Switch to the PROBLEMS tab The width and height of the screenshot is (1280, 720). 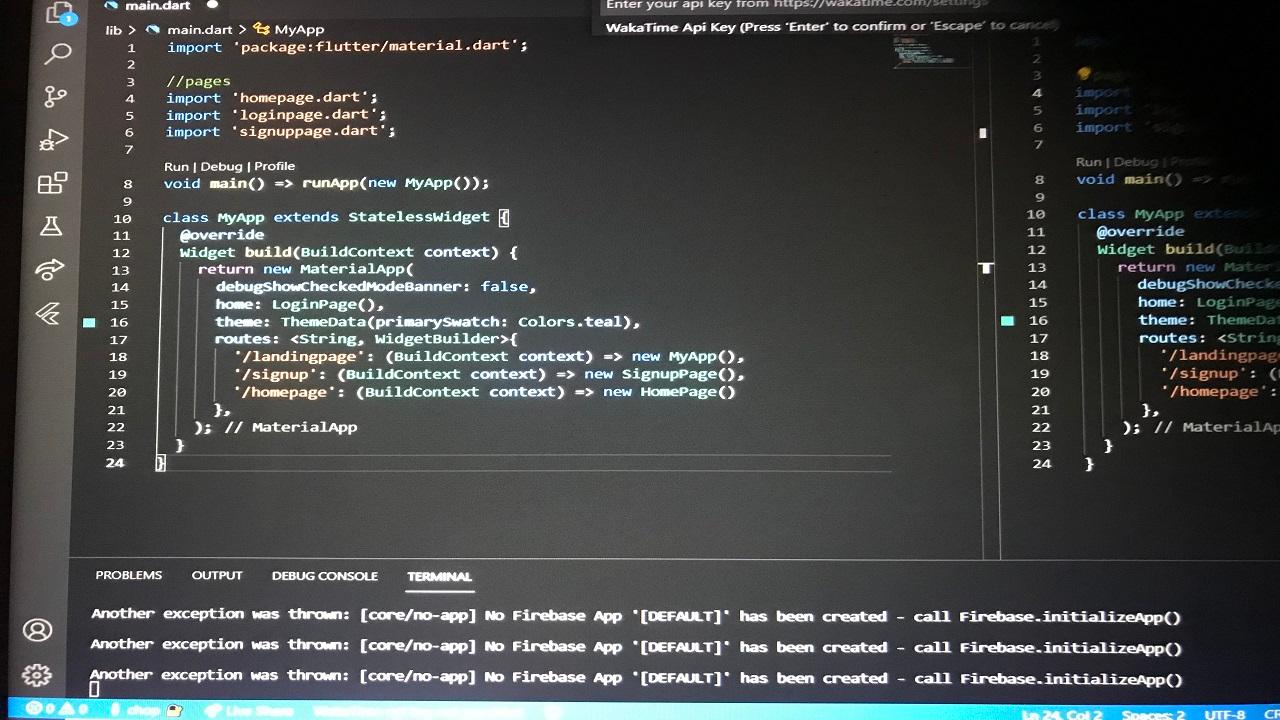127,575
